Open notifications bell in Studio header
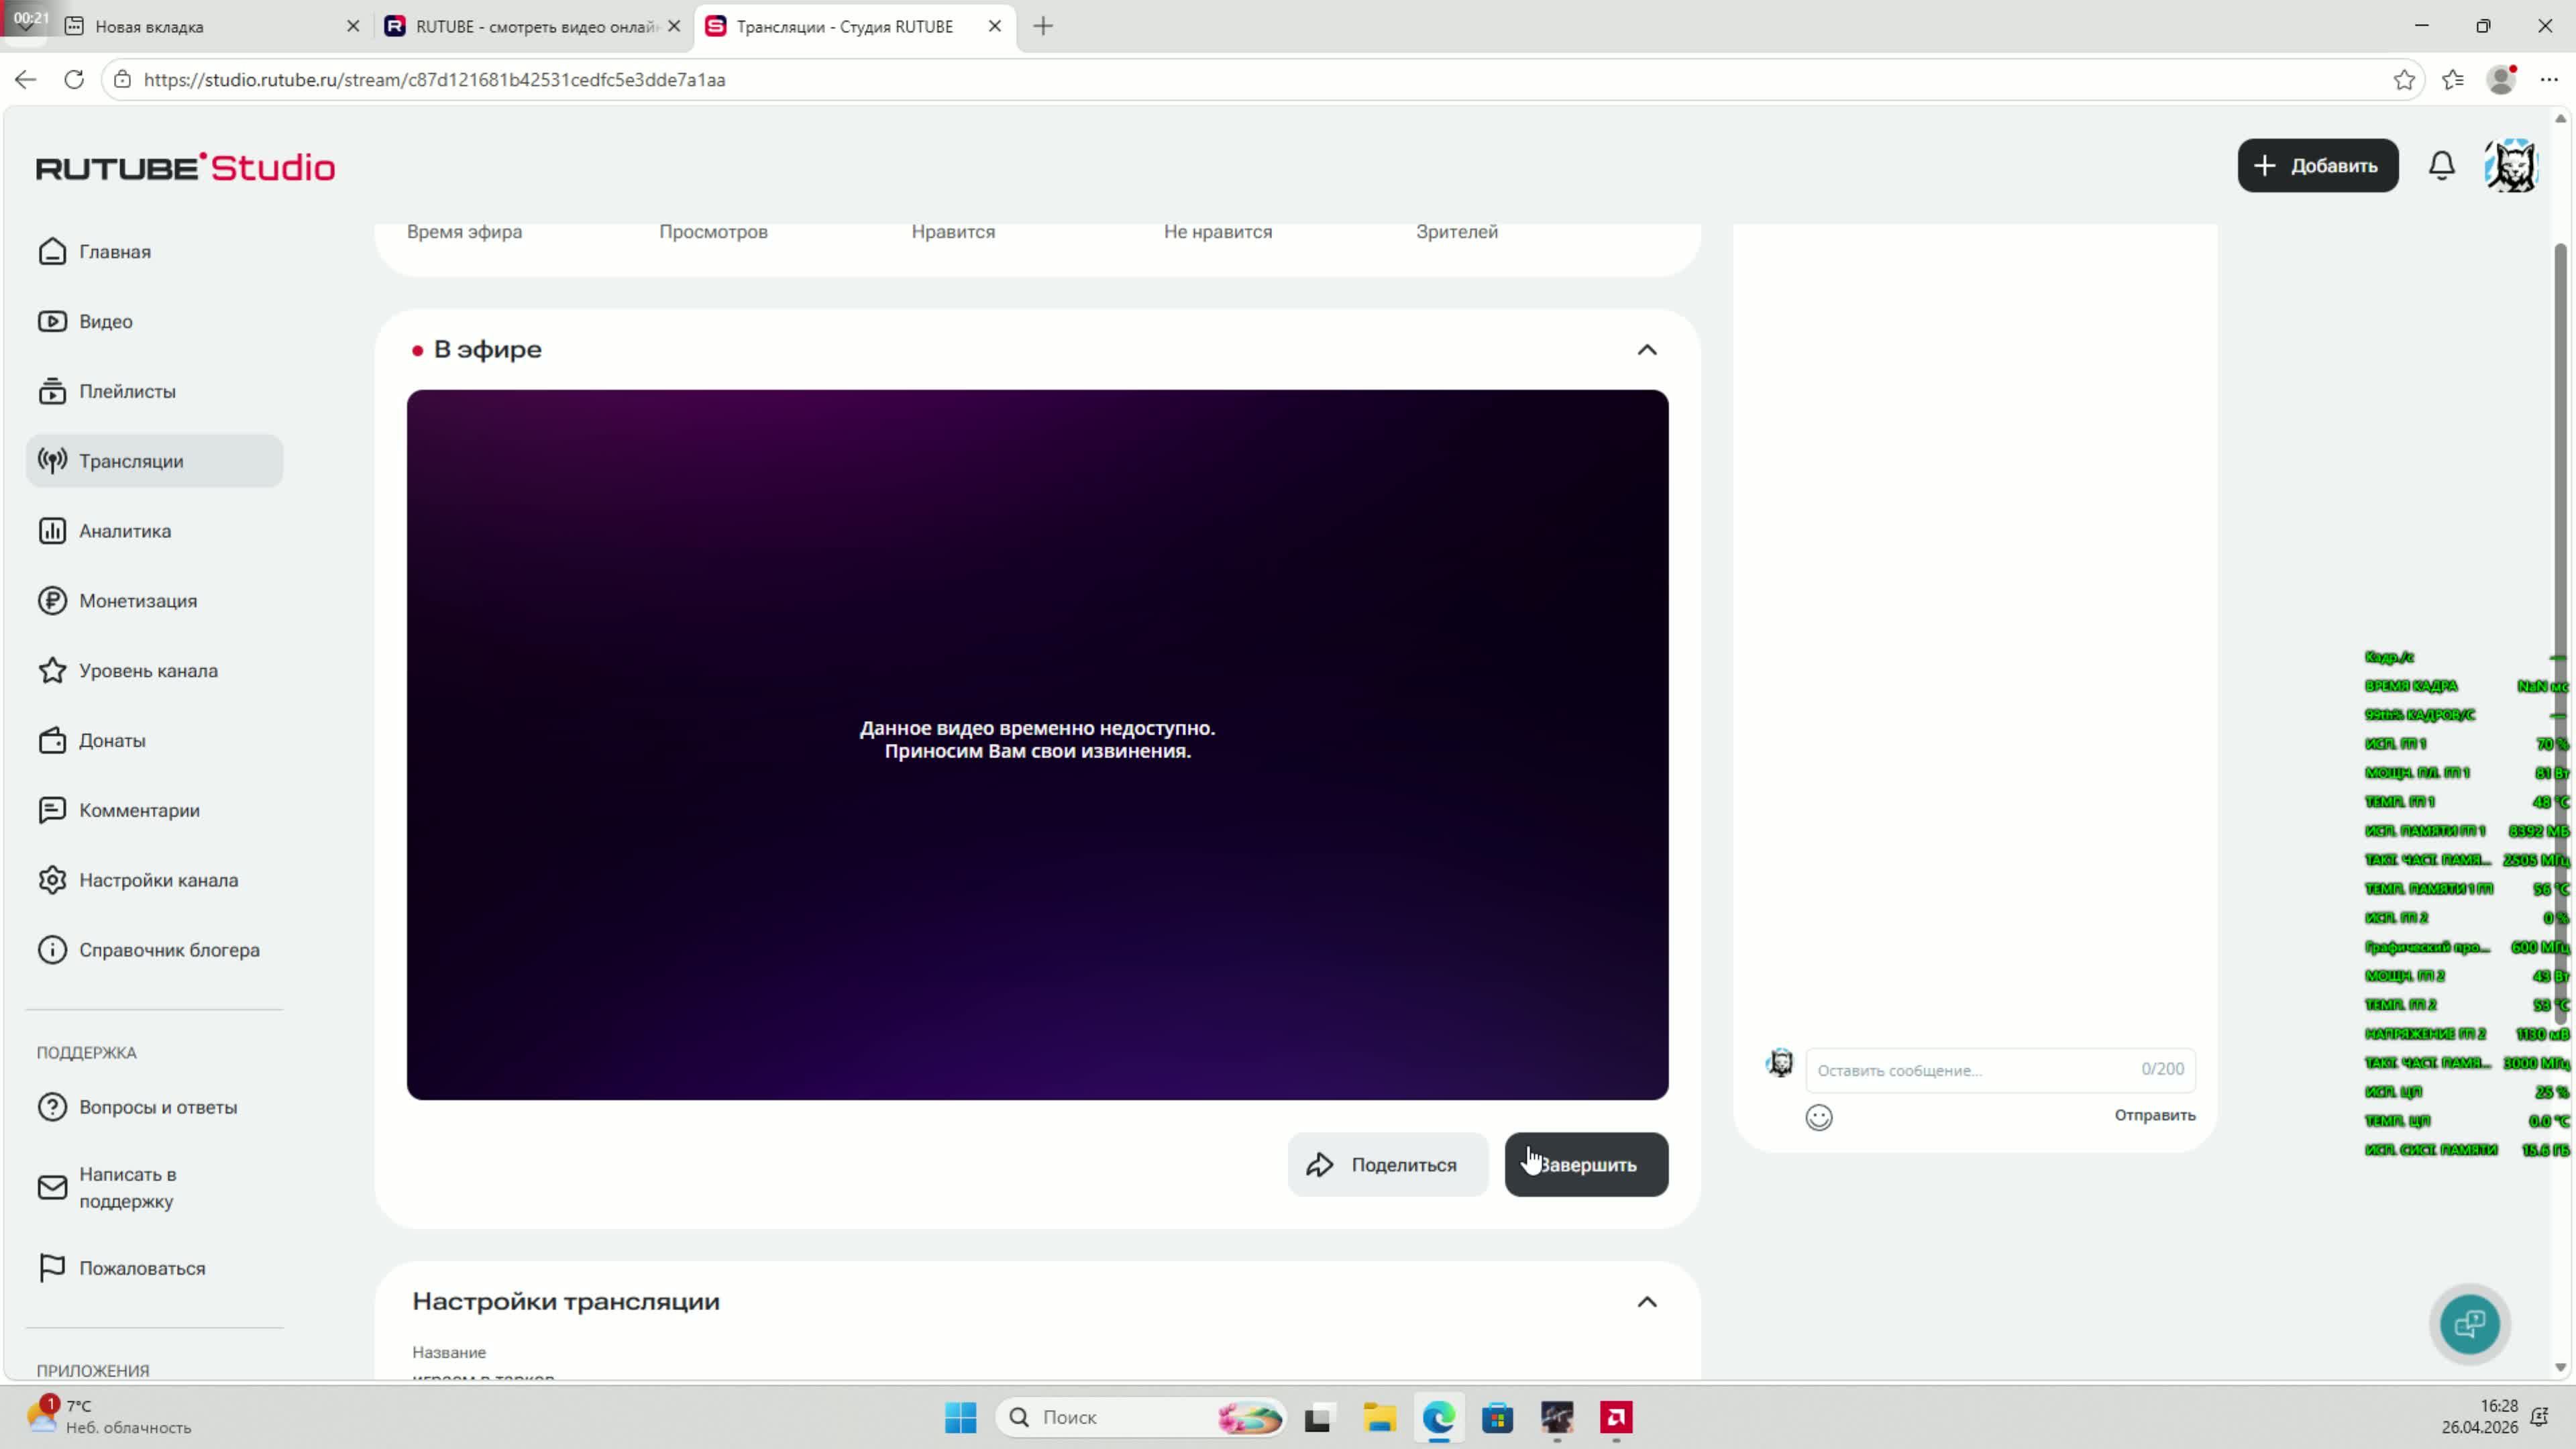 (2441, 166)
